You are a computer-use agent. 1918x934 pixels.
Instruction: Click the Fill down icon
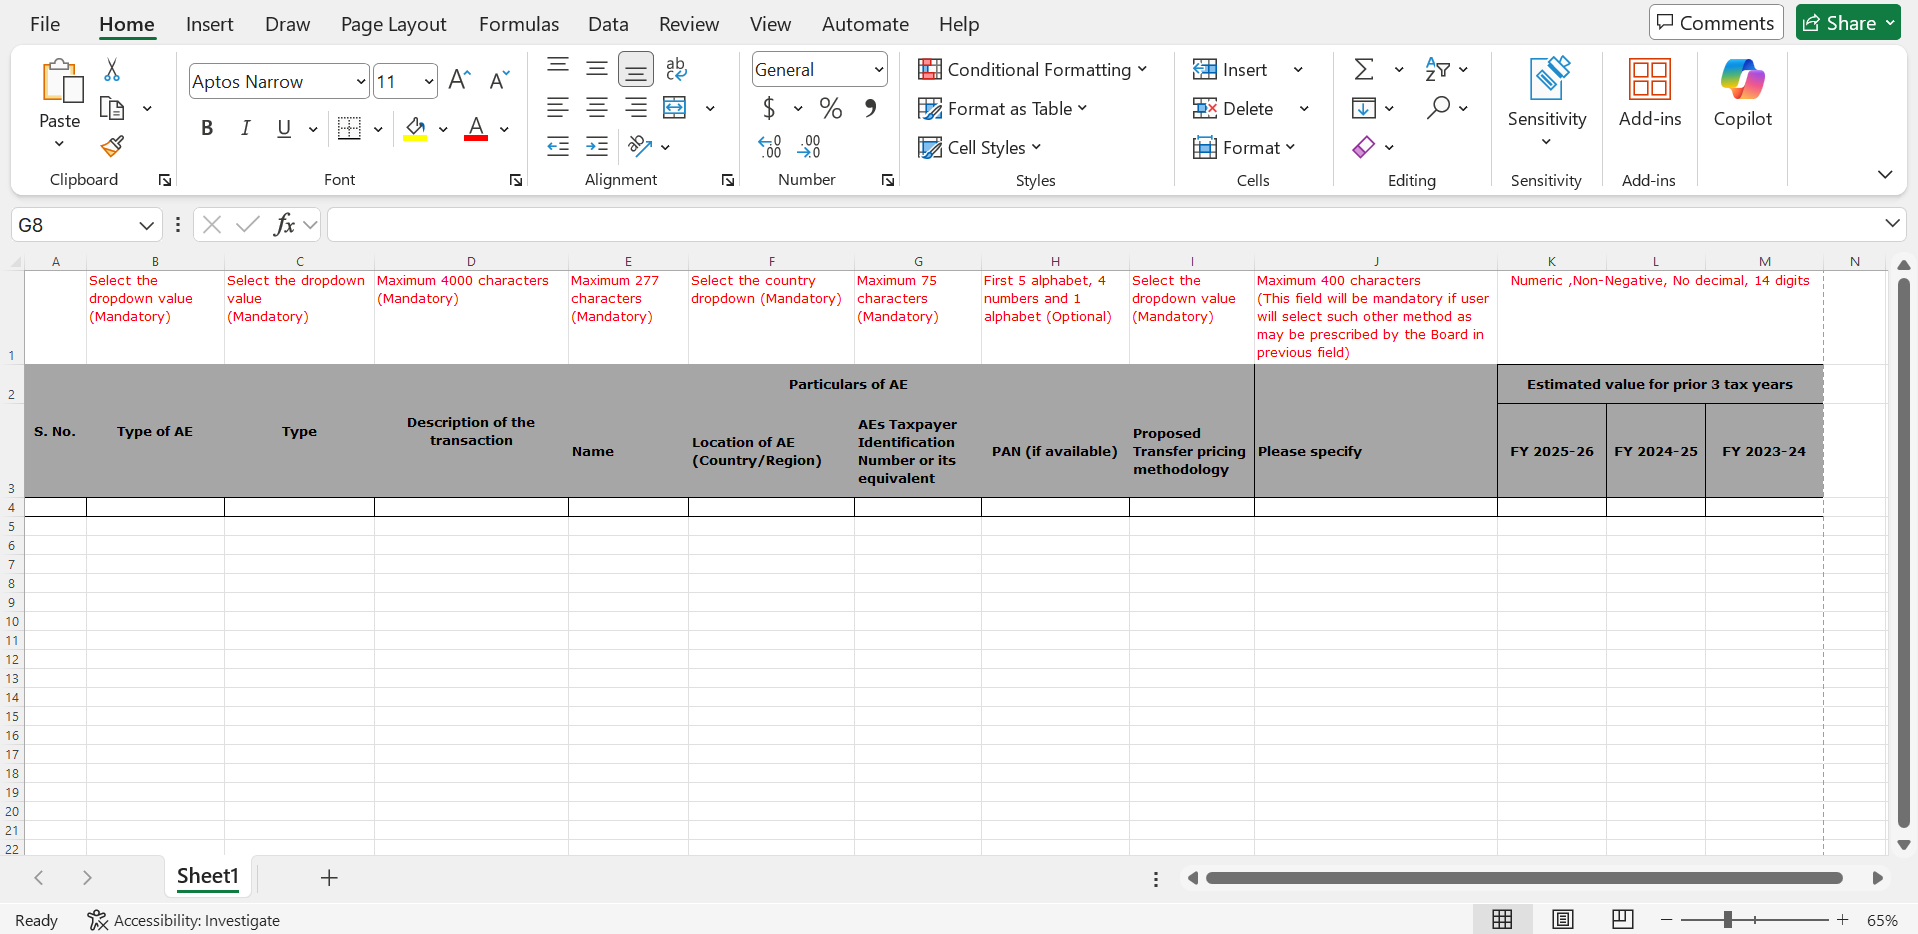click(x=1364, y=108)
